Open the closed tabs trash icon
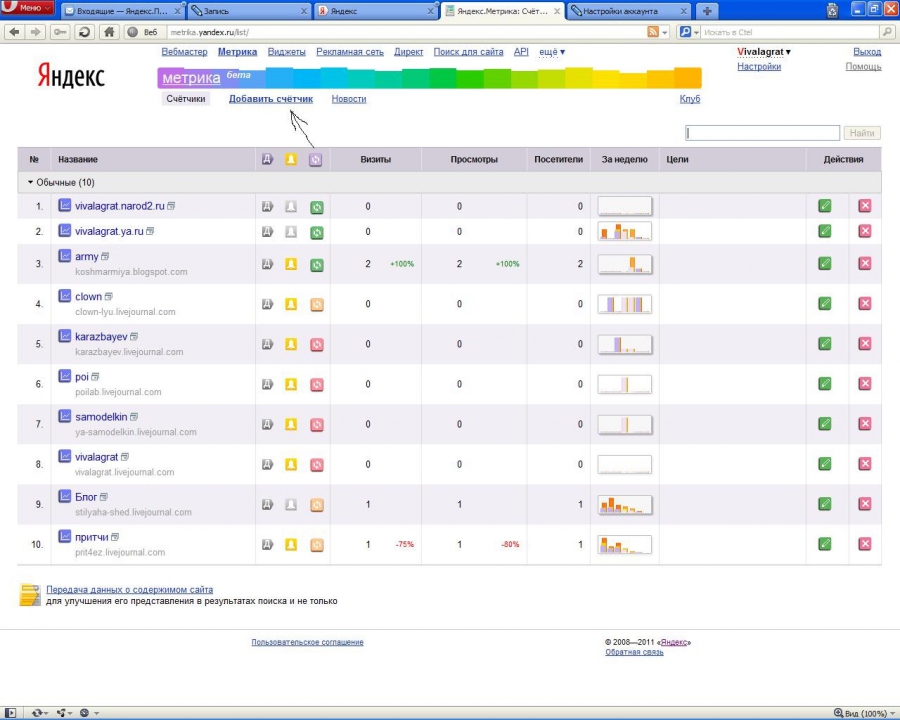 pyautogui.click(x=833, y=10)
